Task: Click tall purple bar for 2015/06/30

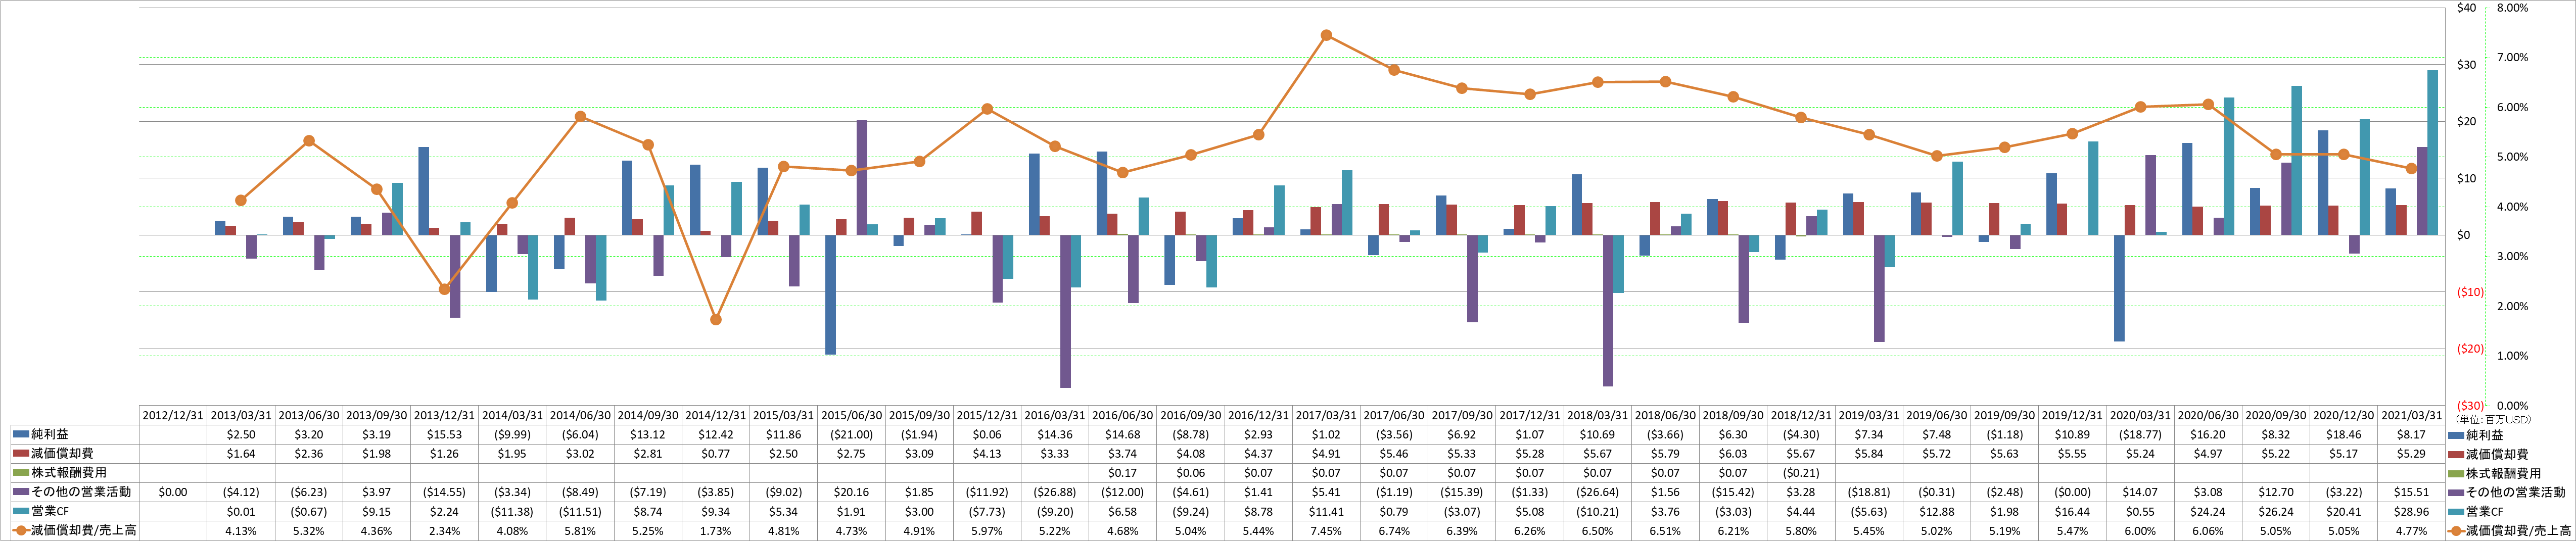Action: (862, 178)
